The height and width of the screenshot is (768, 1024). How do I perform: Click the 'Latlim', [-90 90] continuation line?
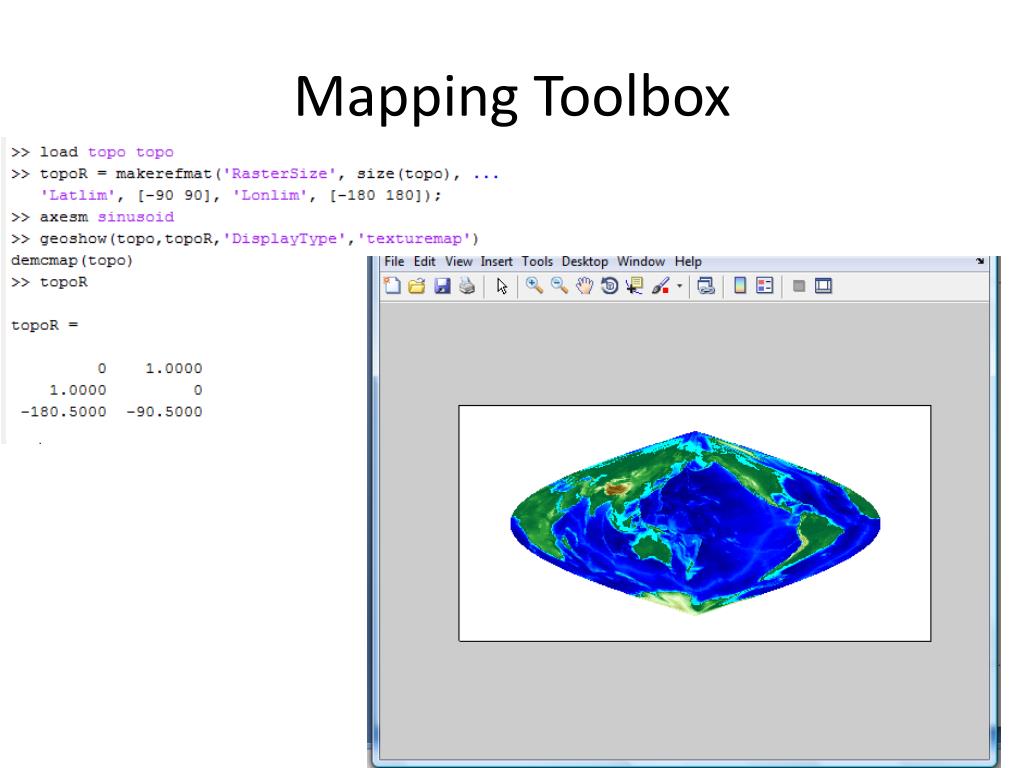point(240,195)
